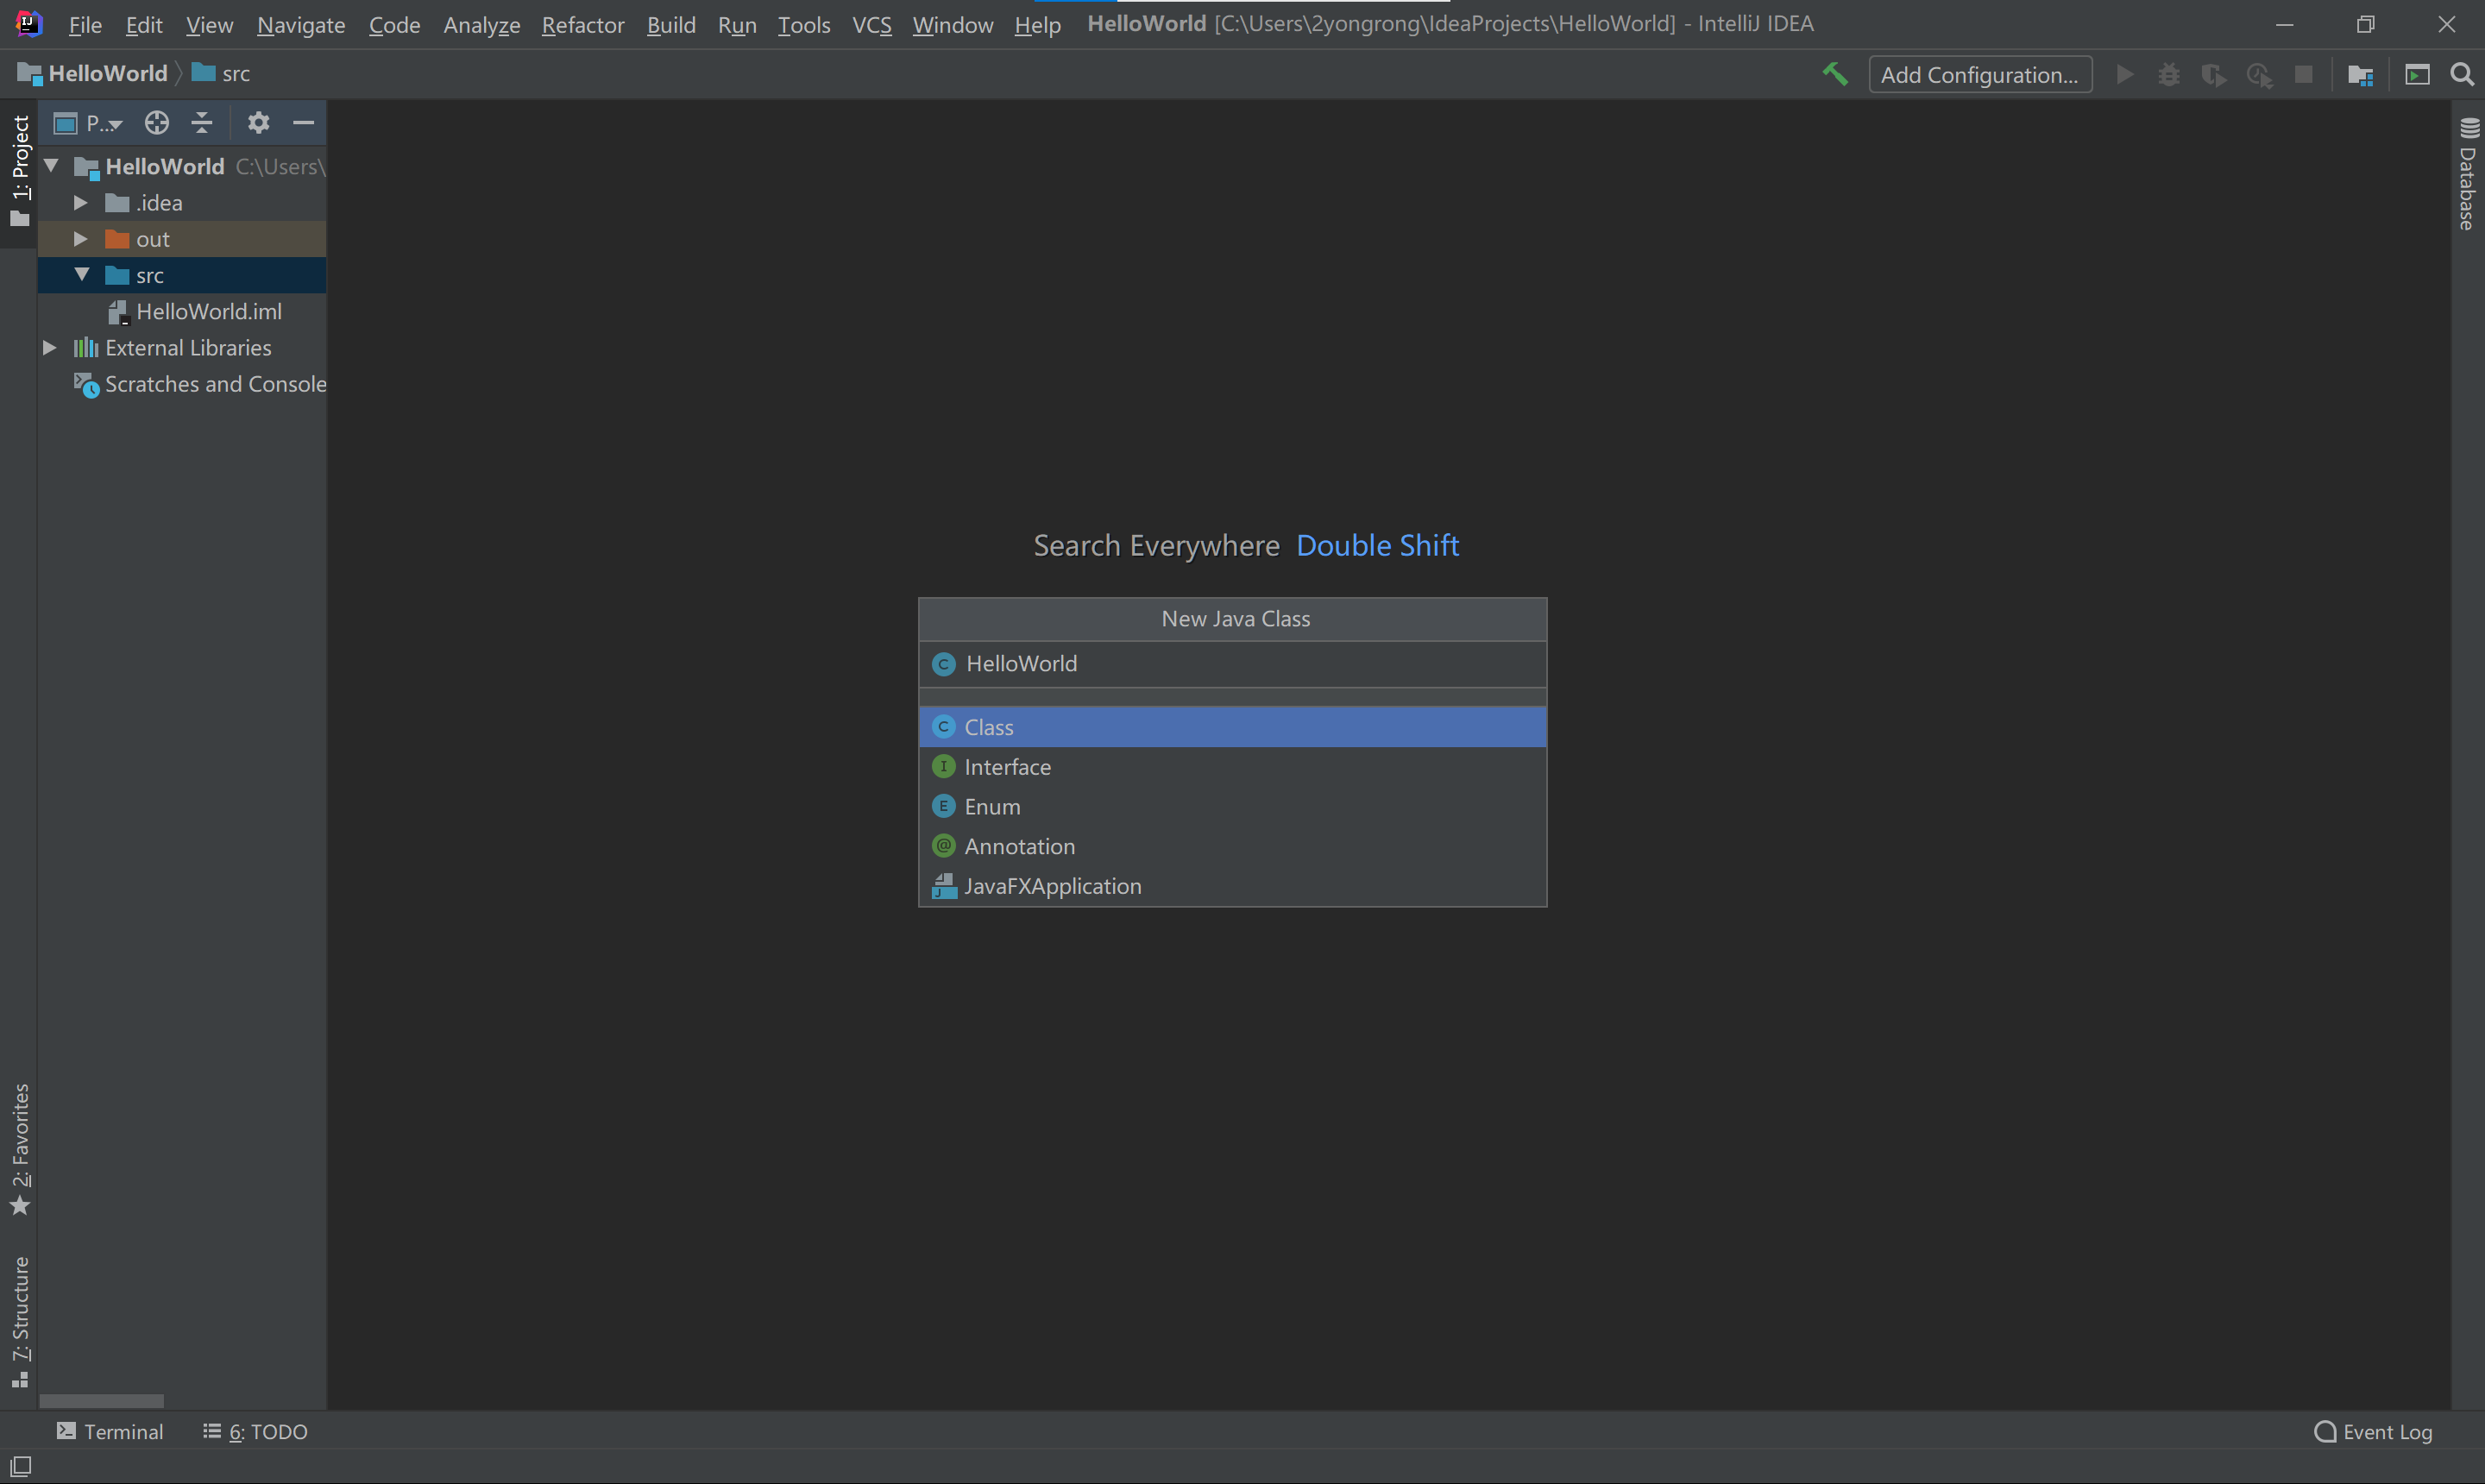
Task: Click the Locate/Scroll from Source target icon
Action: [157, 123]
